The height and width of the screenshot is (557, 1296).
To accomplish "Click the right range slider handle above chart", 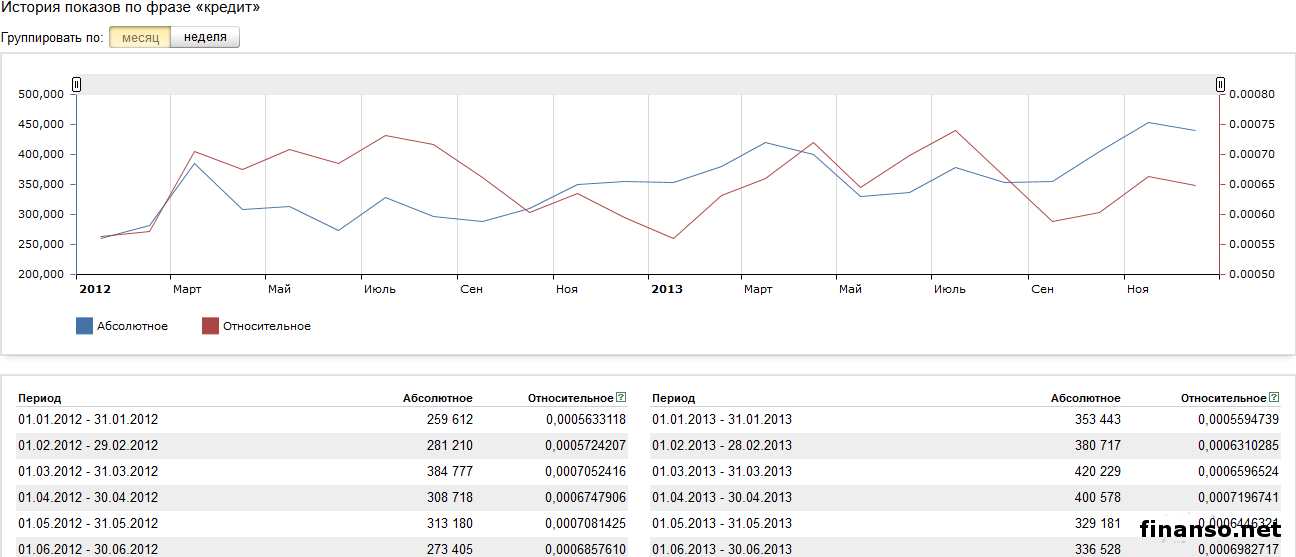I will pyautogui.click(x=1220, y=85).
